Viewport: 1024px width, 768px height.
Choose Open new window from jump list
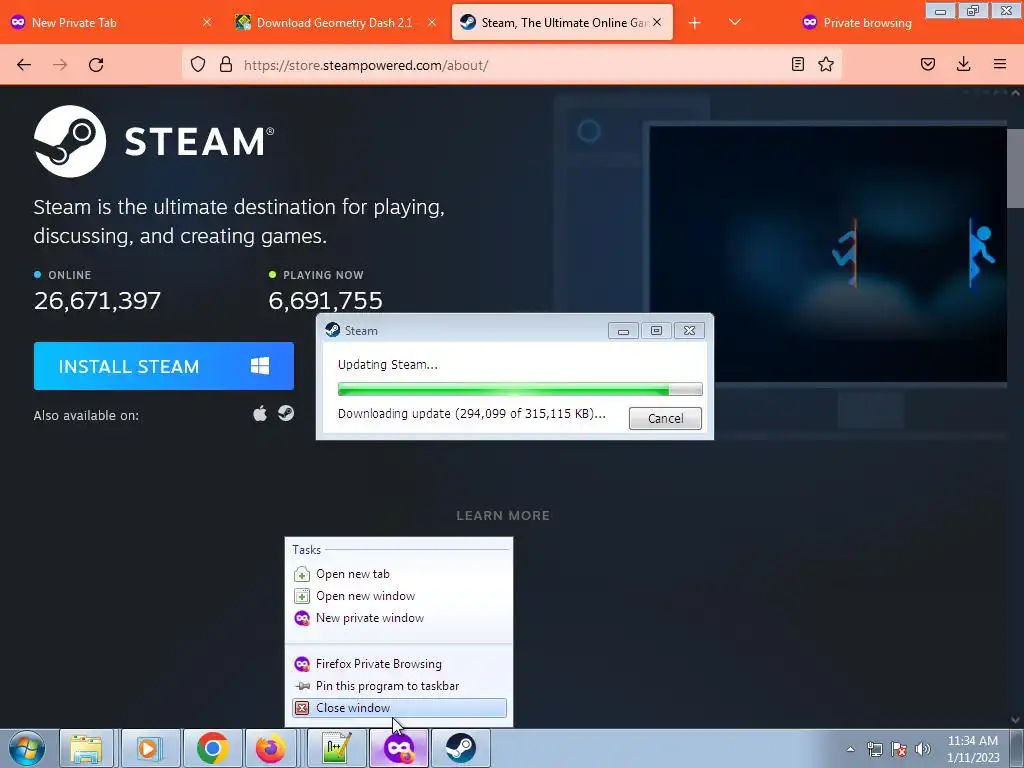[x=399, y=596]
